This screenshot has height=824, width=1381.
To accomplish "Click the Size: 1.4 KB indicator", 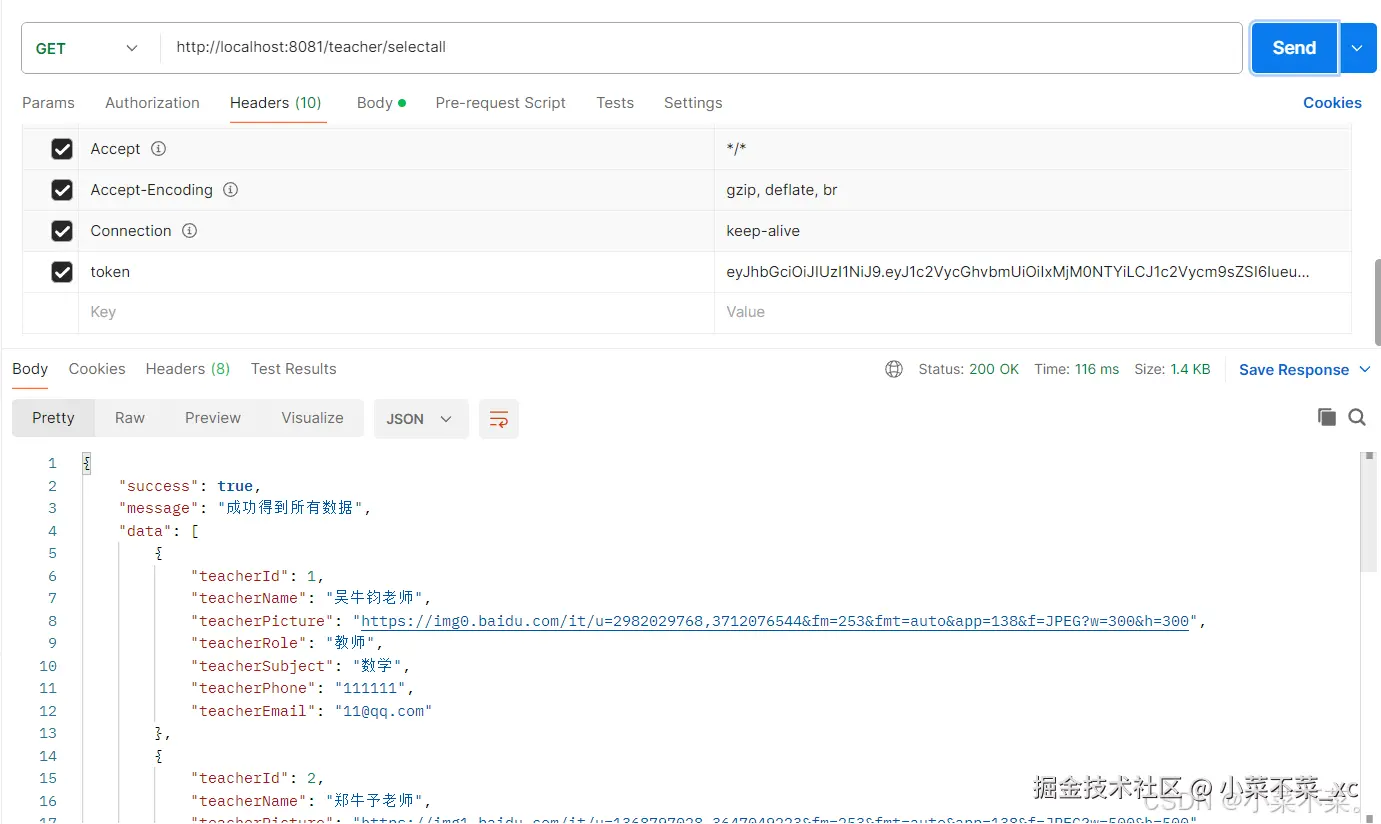I will (x=1172, y=369).
